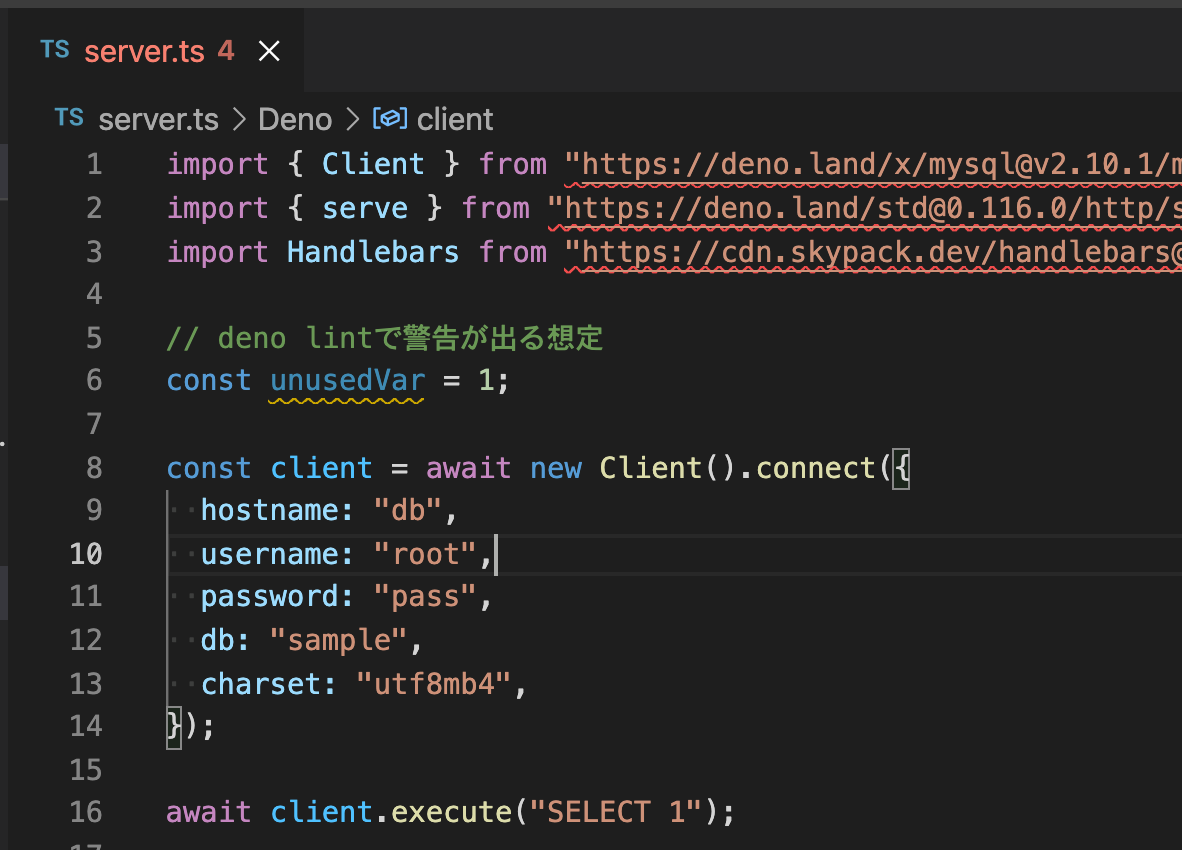Click the "SELECT 1" string on line 16

(615, 812)
